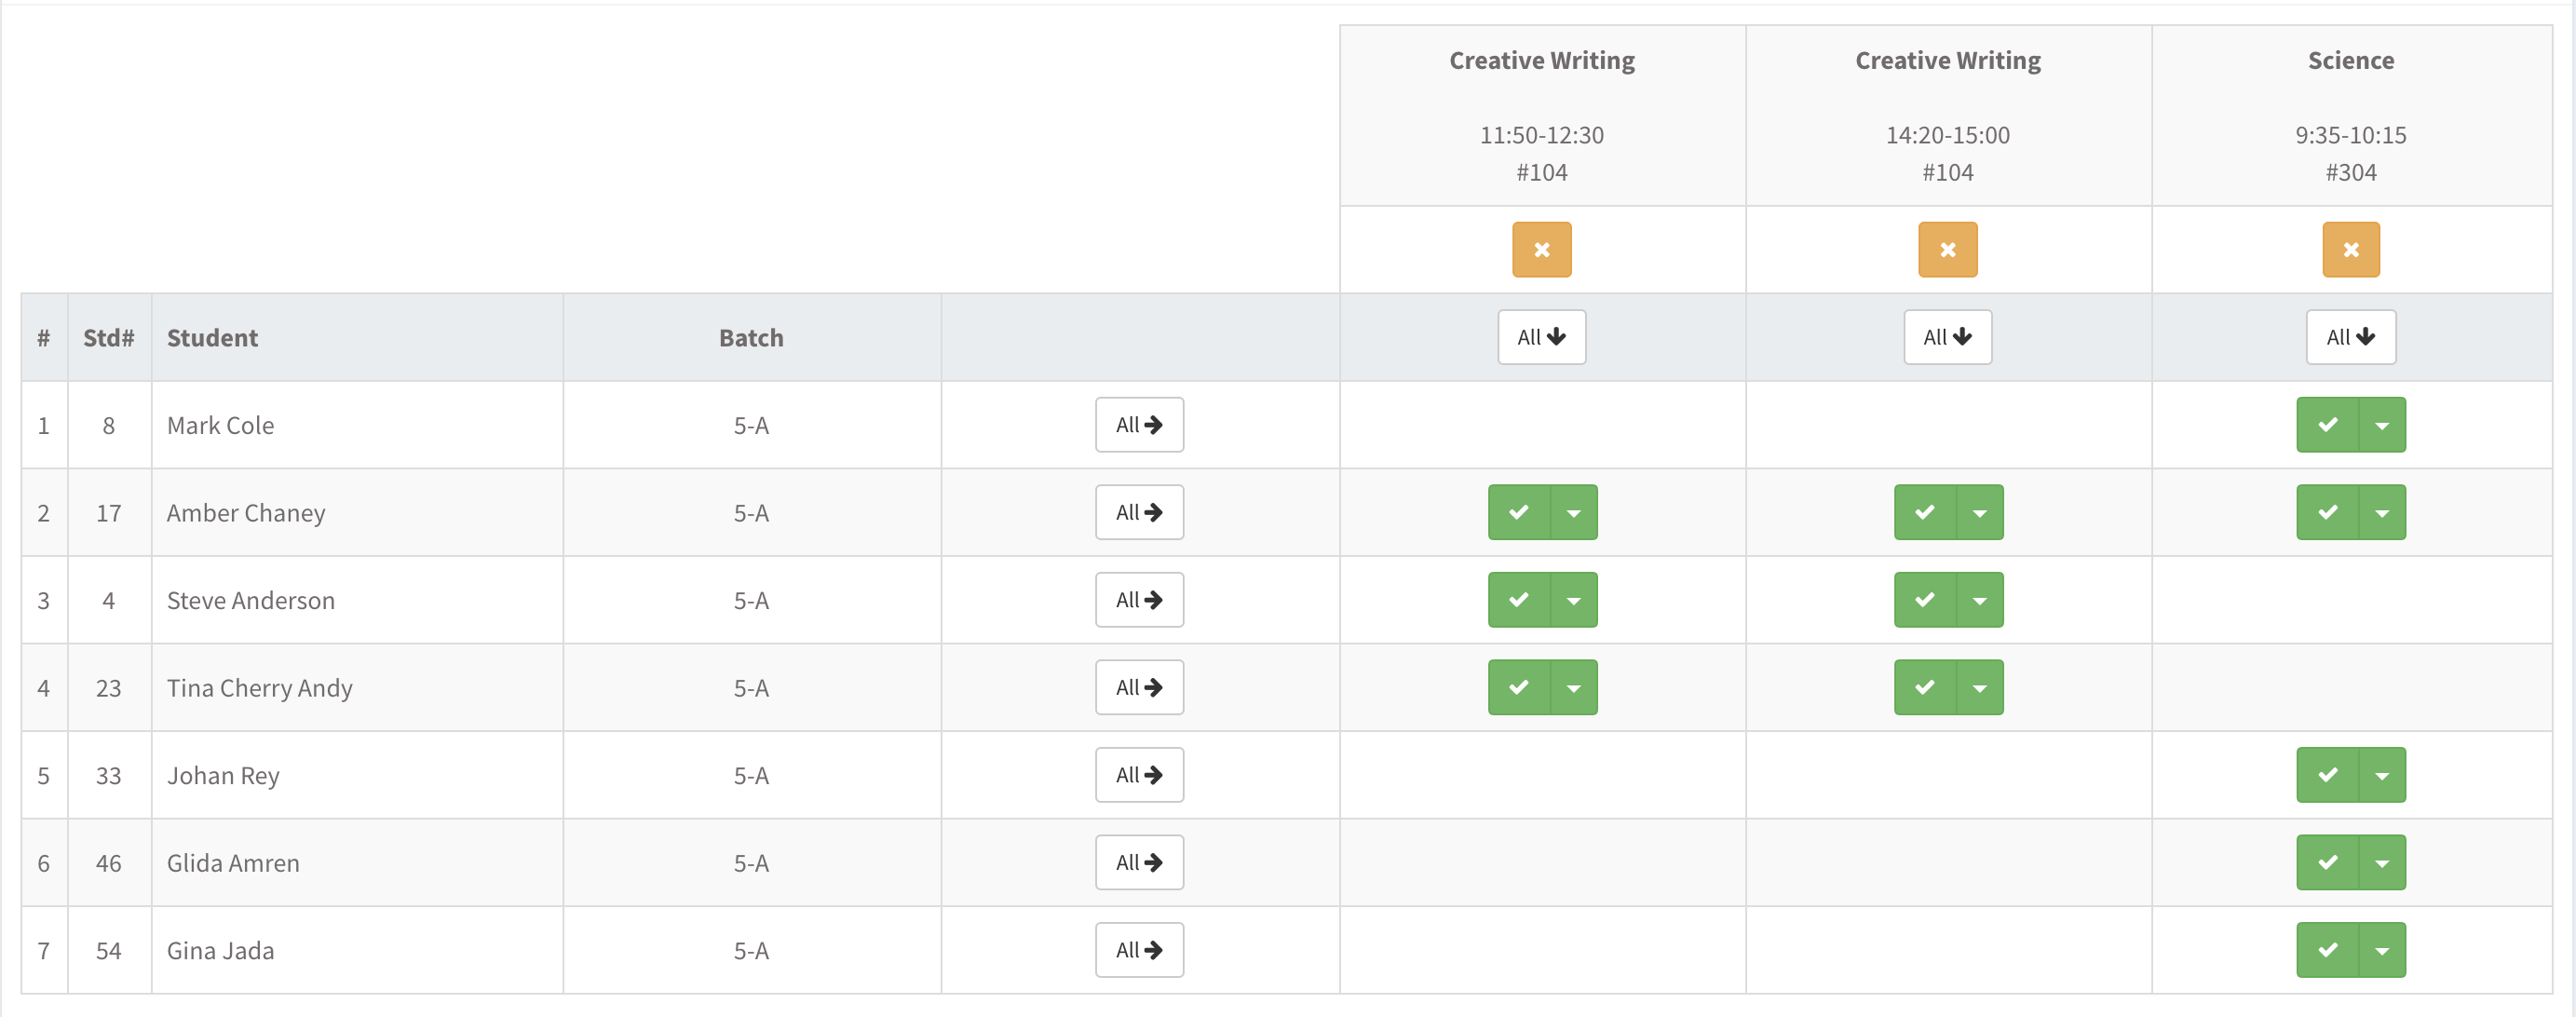Click the Batch column header
The width and height of the screenshot is (2576, 1017).
[751, 338]
